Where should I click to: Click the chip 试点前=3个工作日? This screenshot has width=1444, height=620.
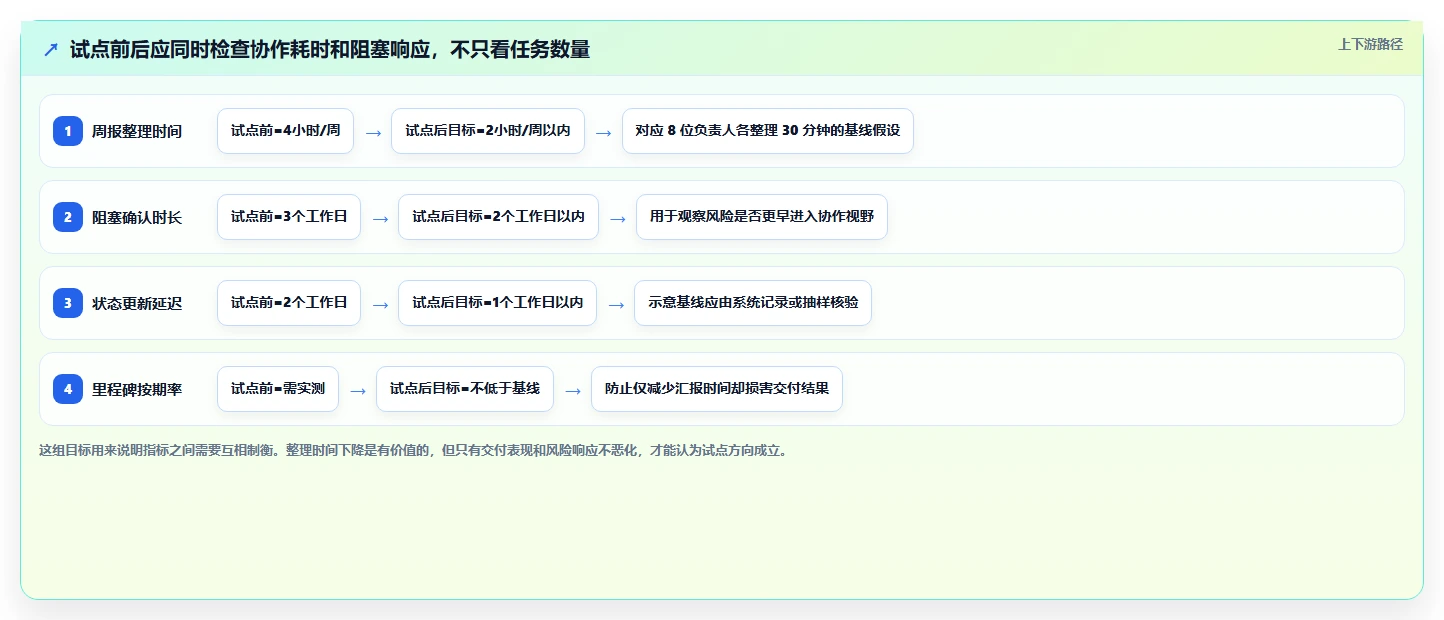click(289, 217)
